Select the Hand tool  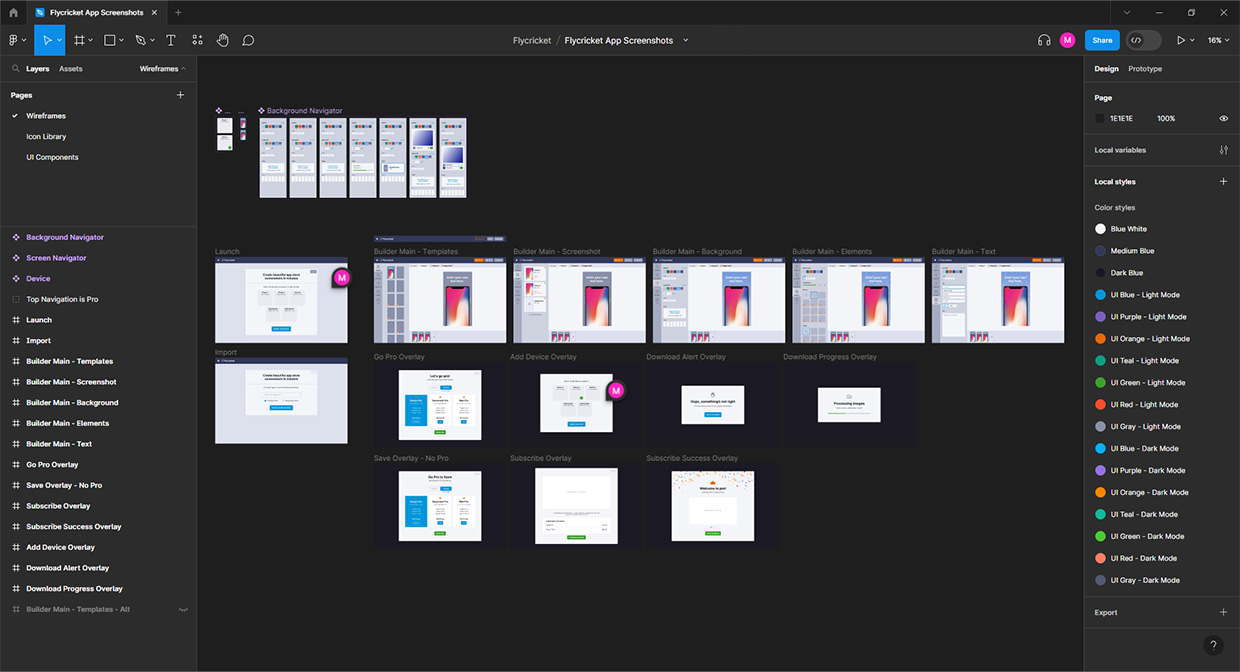pos(223,40)
